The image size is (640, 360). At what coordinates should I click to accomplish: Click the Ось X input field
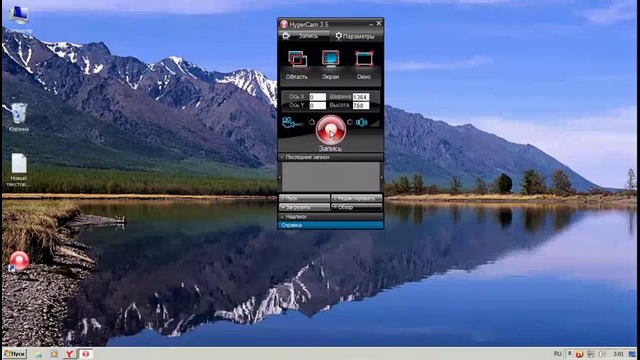[318, 97]
